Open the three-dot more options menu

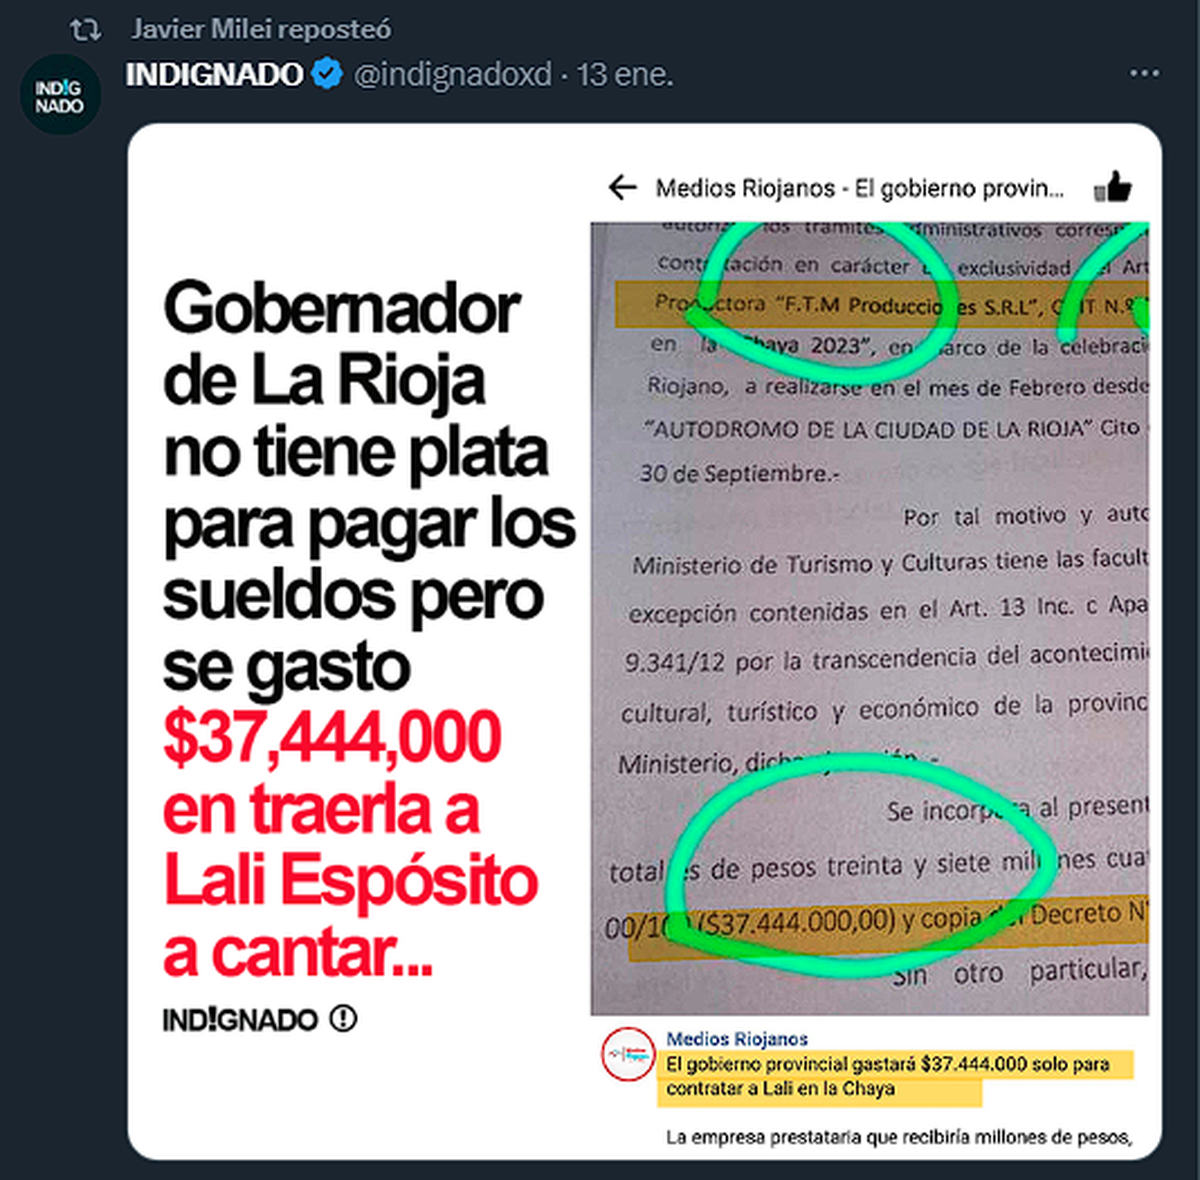click(1144, 74)
